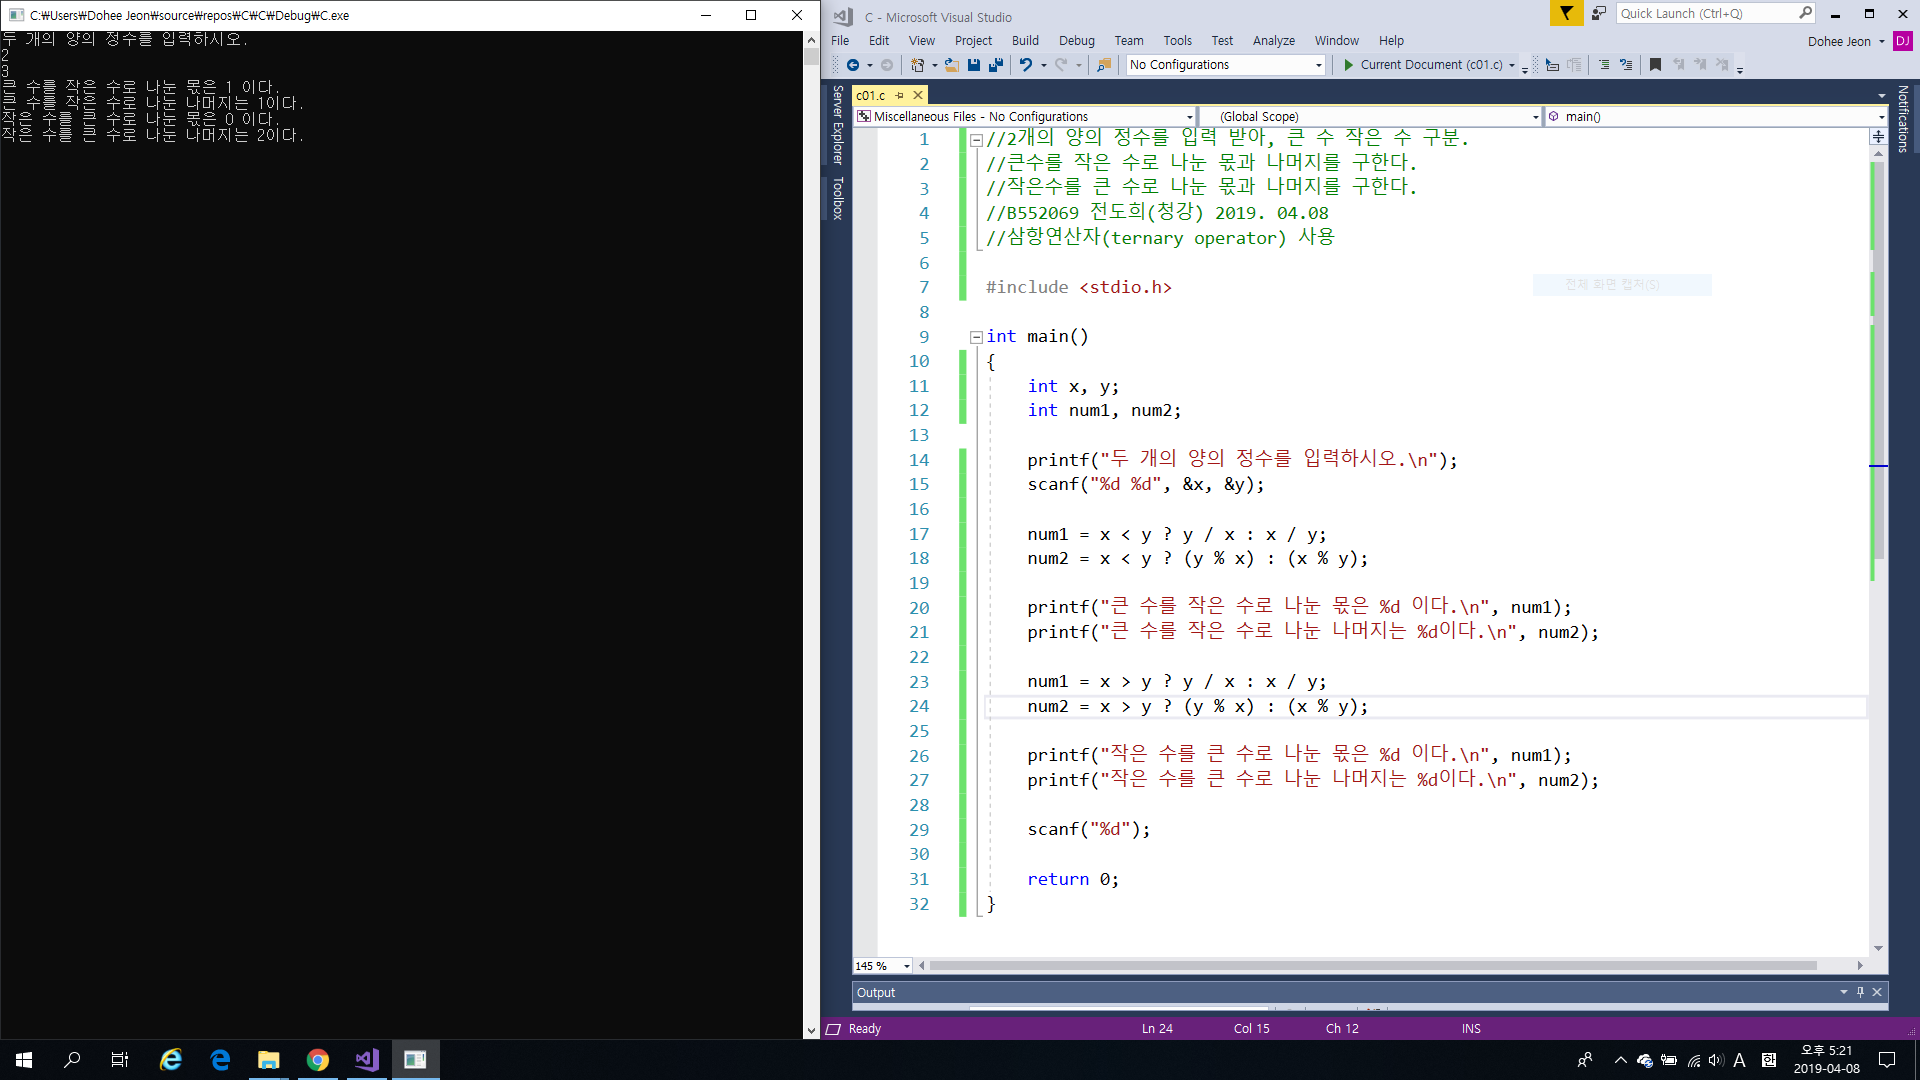This screenshot has height=1080, width=1920.
Task: Click the Navigate Backward icon
Action: coord(853,65)
